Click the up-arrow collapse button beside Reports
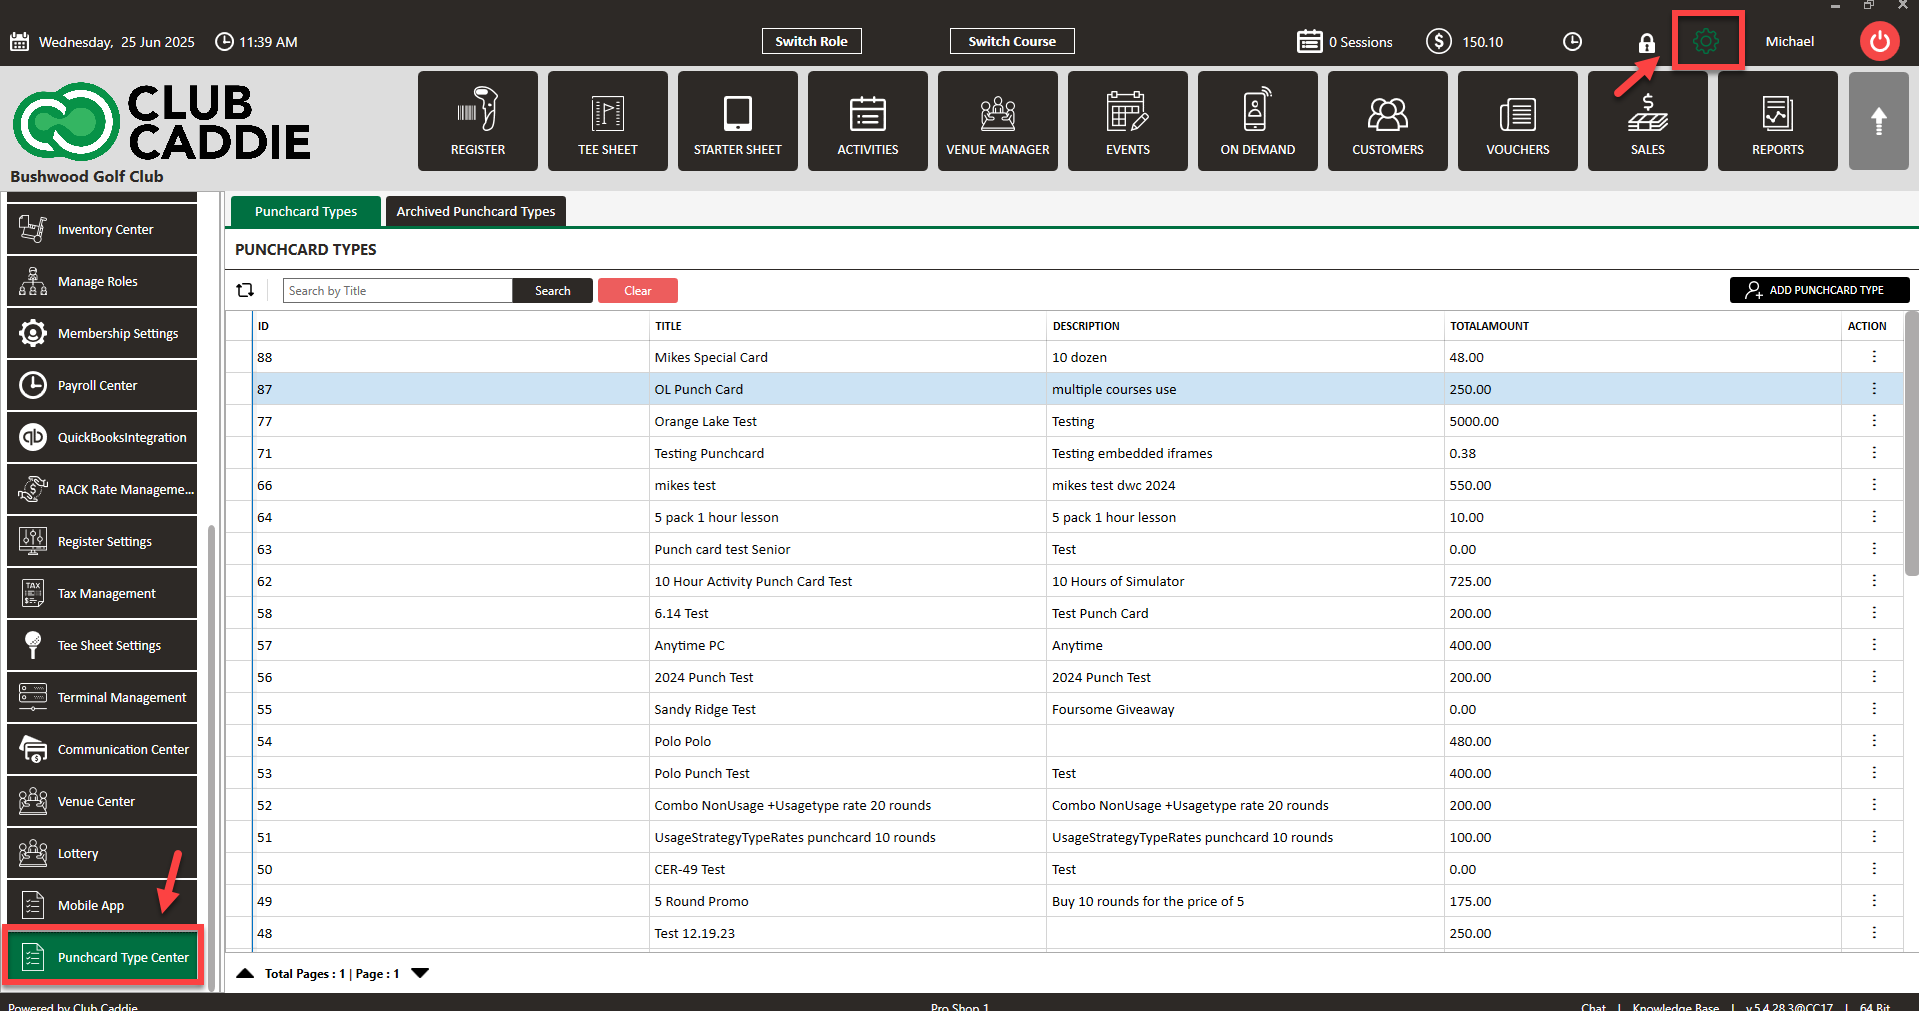 1879,121
